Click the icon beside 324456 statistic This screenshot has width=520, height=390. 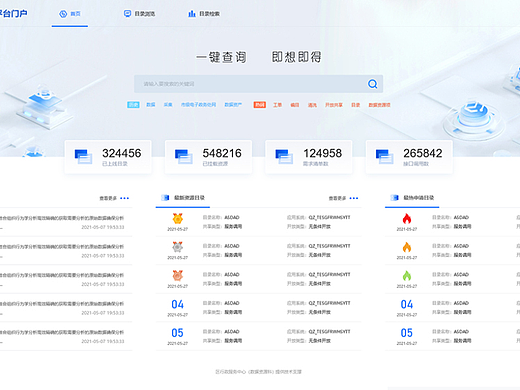click(83, 157)
